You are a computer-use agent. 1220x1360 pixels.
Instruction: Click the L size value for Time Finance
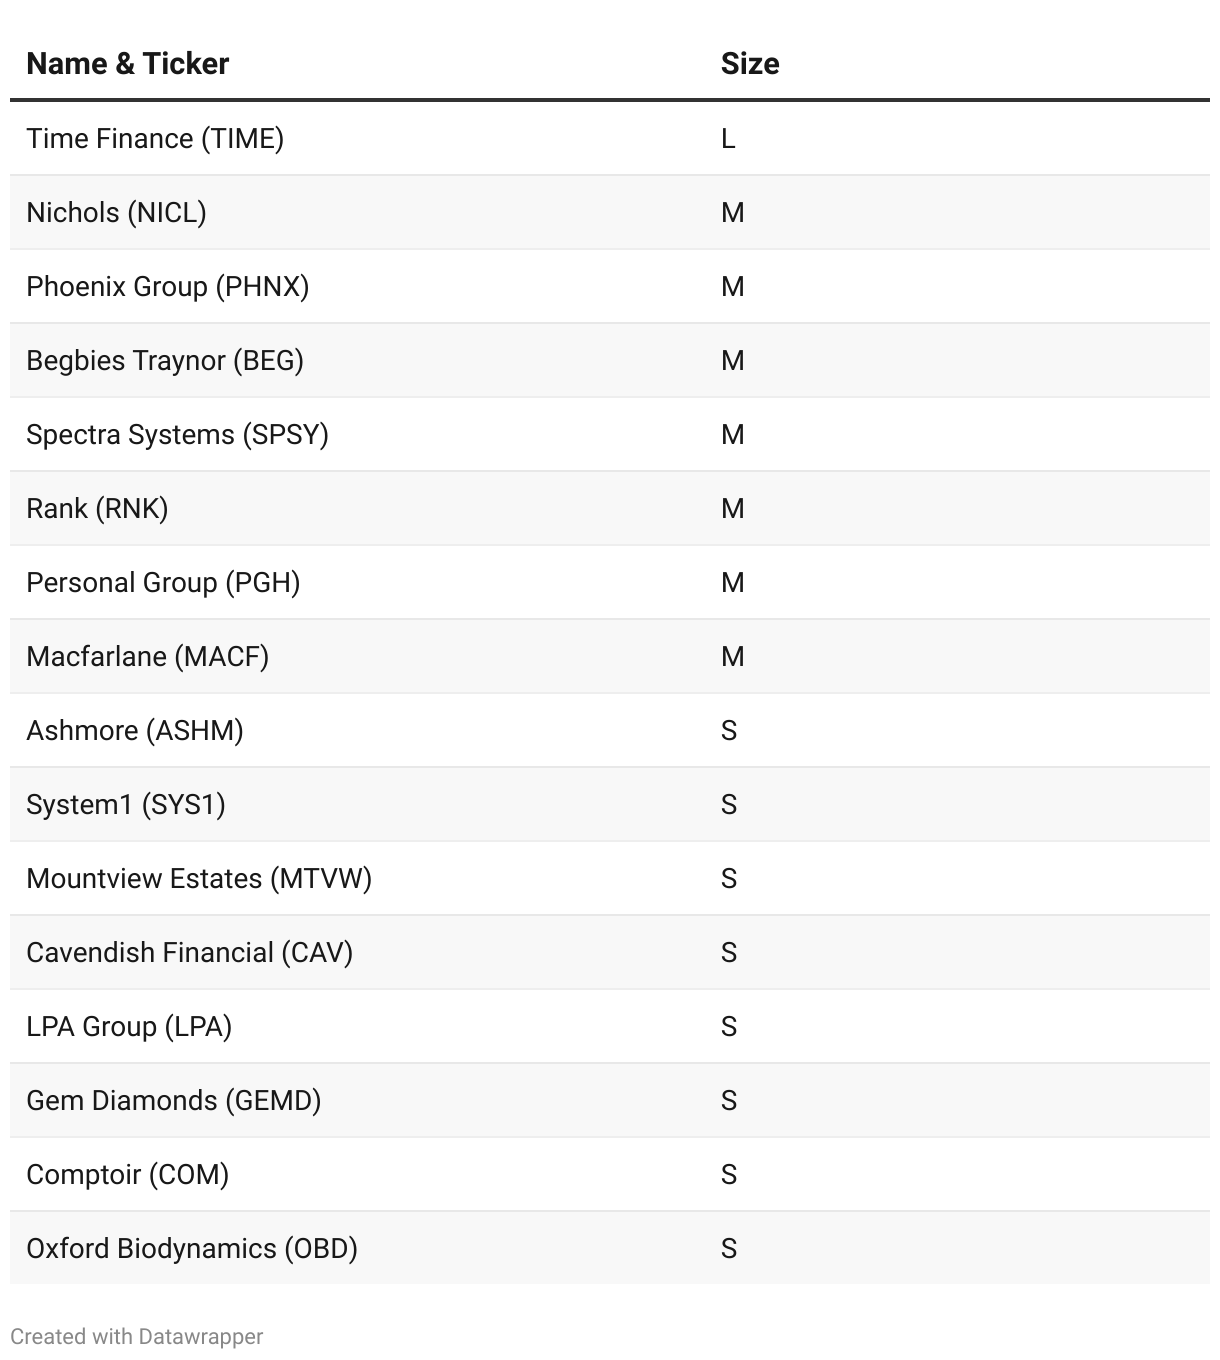tap(728, 139)
